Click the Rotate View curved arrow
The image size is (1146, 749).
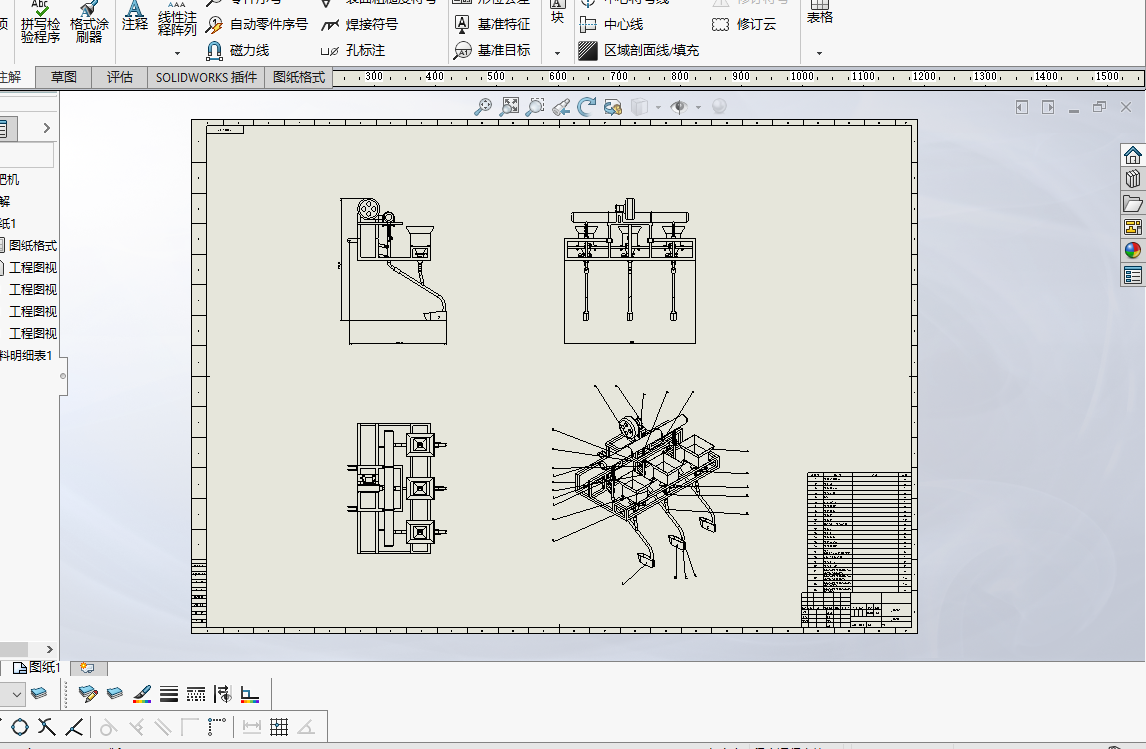click(x=586, y=107)
